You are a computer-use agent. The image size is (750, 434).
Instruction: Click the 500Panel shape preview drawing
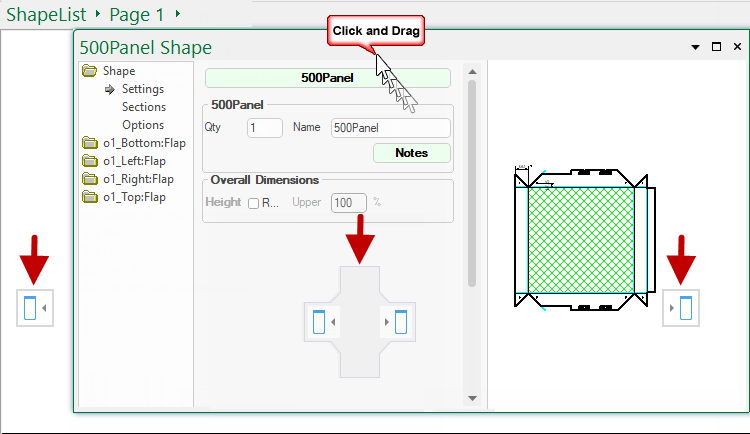[580, 240]
